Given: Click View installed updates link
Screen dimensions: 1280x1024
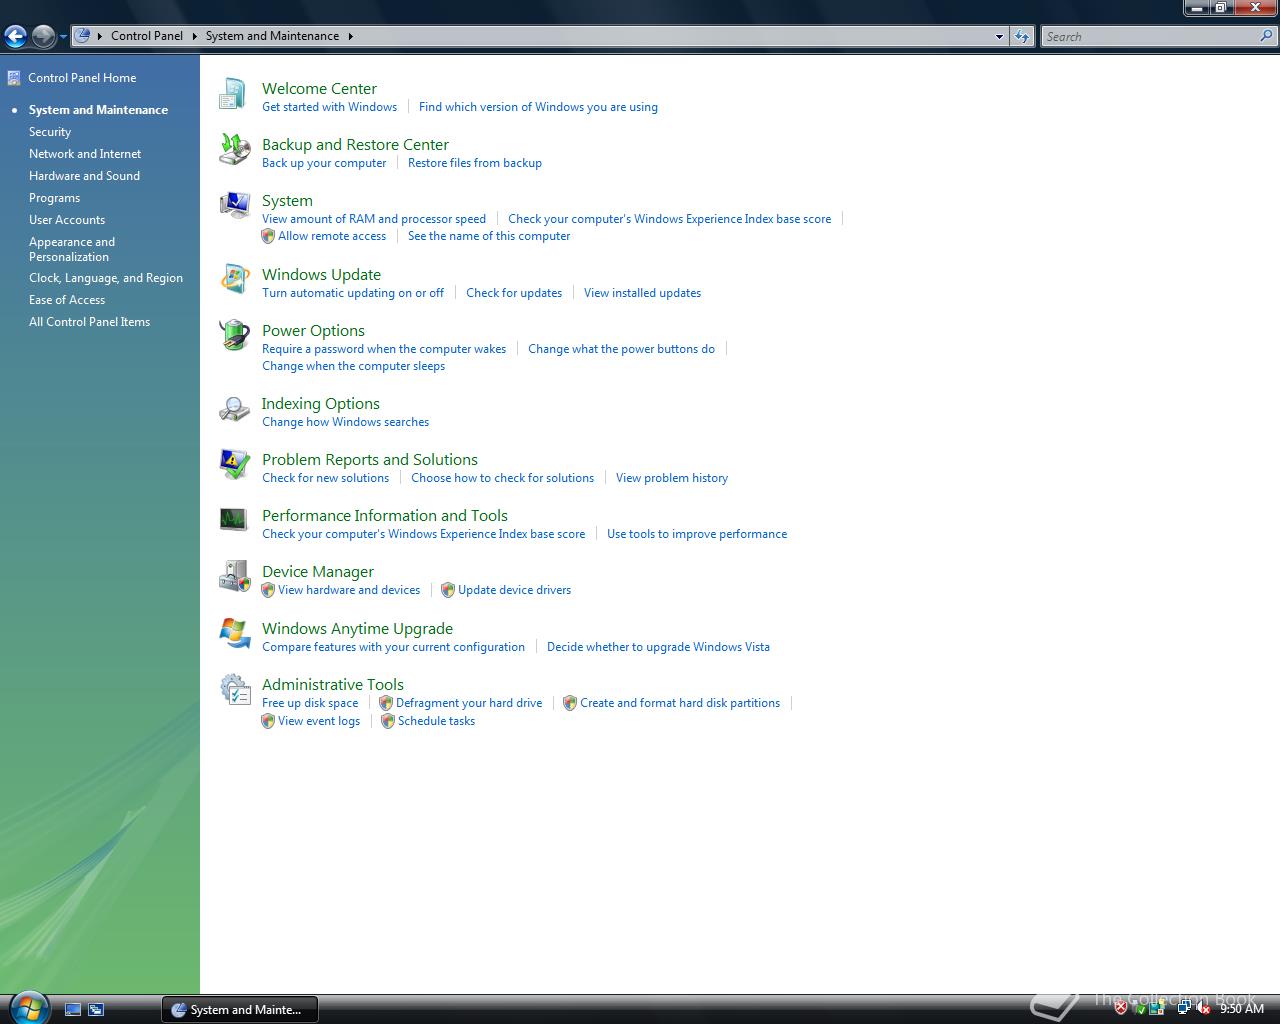Looking at the screenshot, I should pyautogui.click(x=642, y=293).
